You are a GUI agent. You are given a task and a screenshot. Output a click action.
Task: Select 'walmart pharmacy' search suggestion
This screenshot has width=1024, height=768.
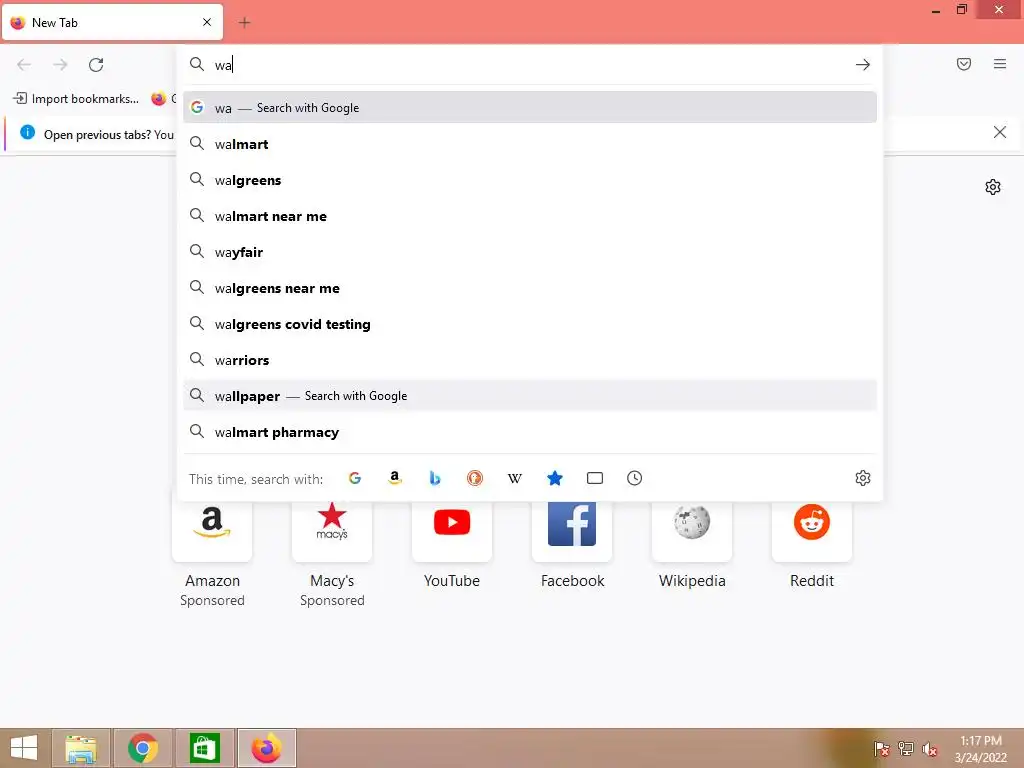(530, 432)
